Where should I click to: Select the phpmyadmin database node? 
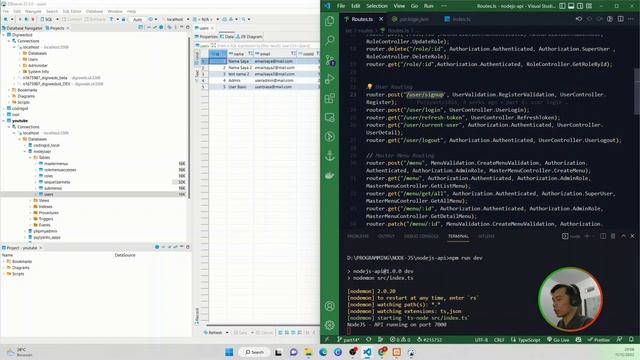tap(45, 231)
